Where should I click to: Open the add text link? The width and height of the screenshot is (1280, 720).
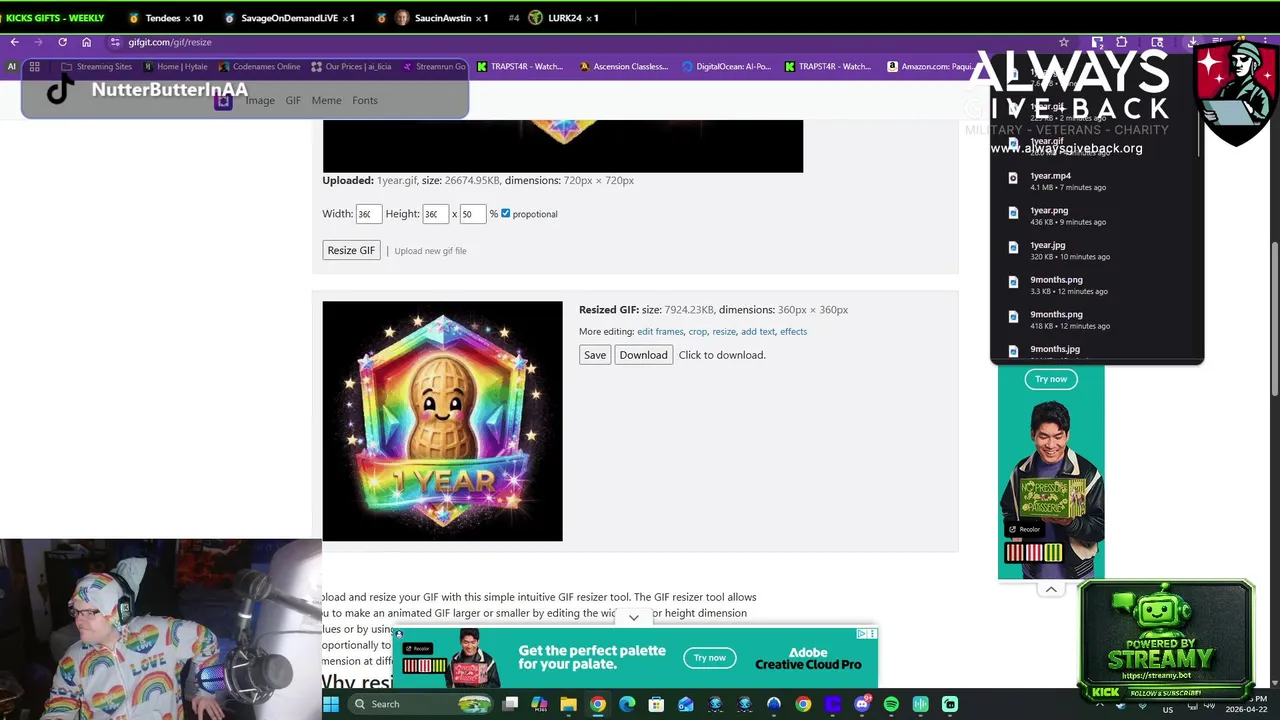tap(758, 332)
